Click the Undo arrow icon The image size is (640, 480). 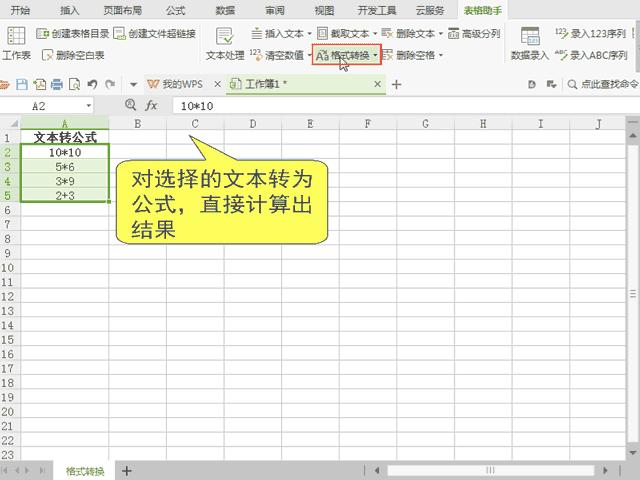click(x=92, y=84)
